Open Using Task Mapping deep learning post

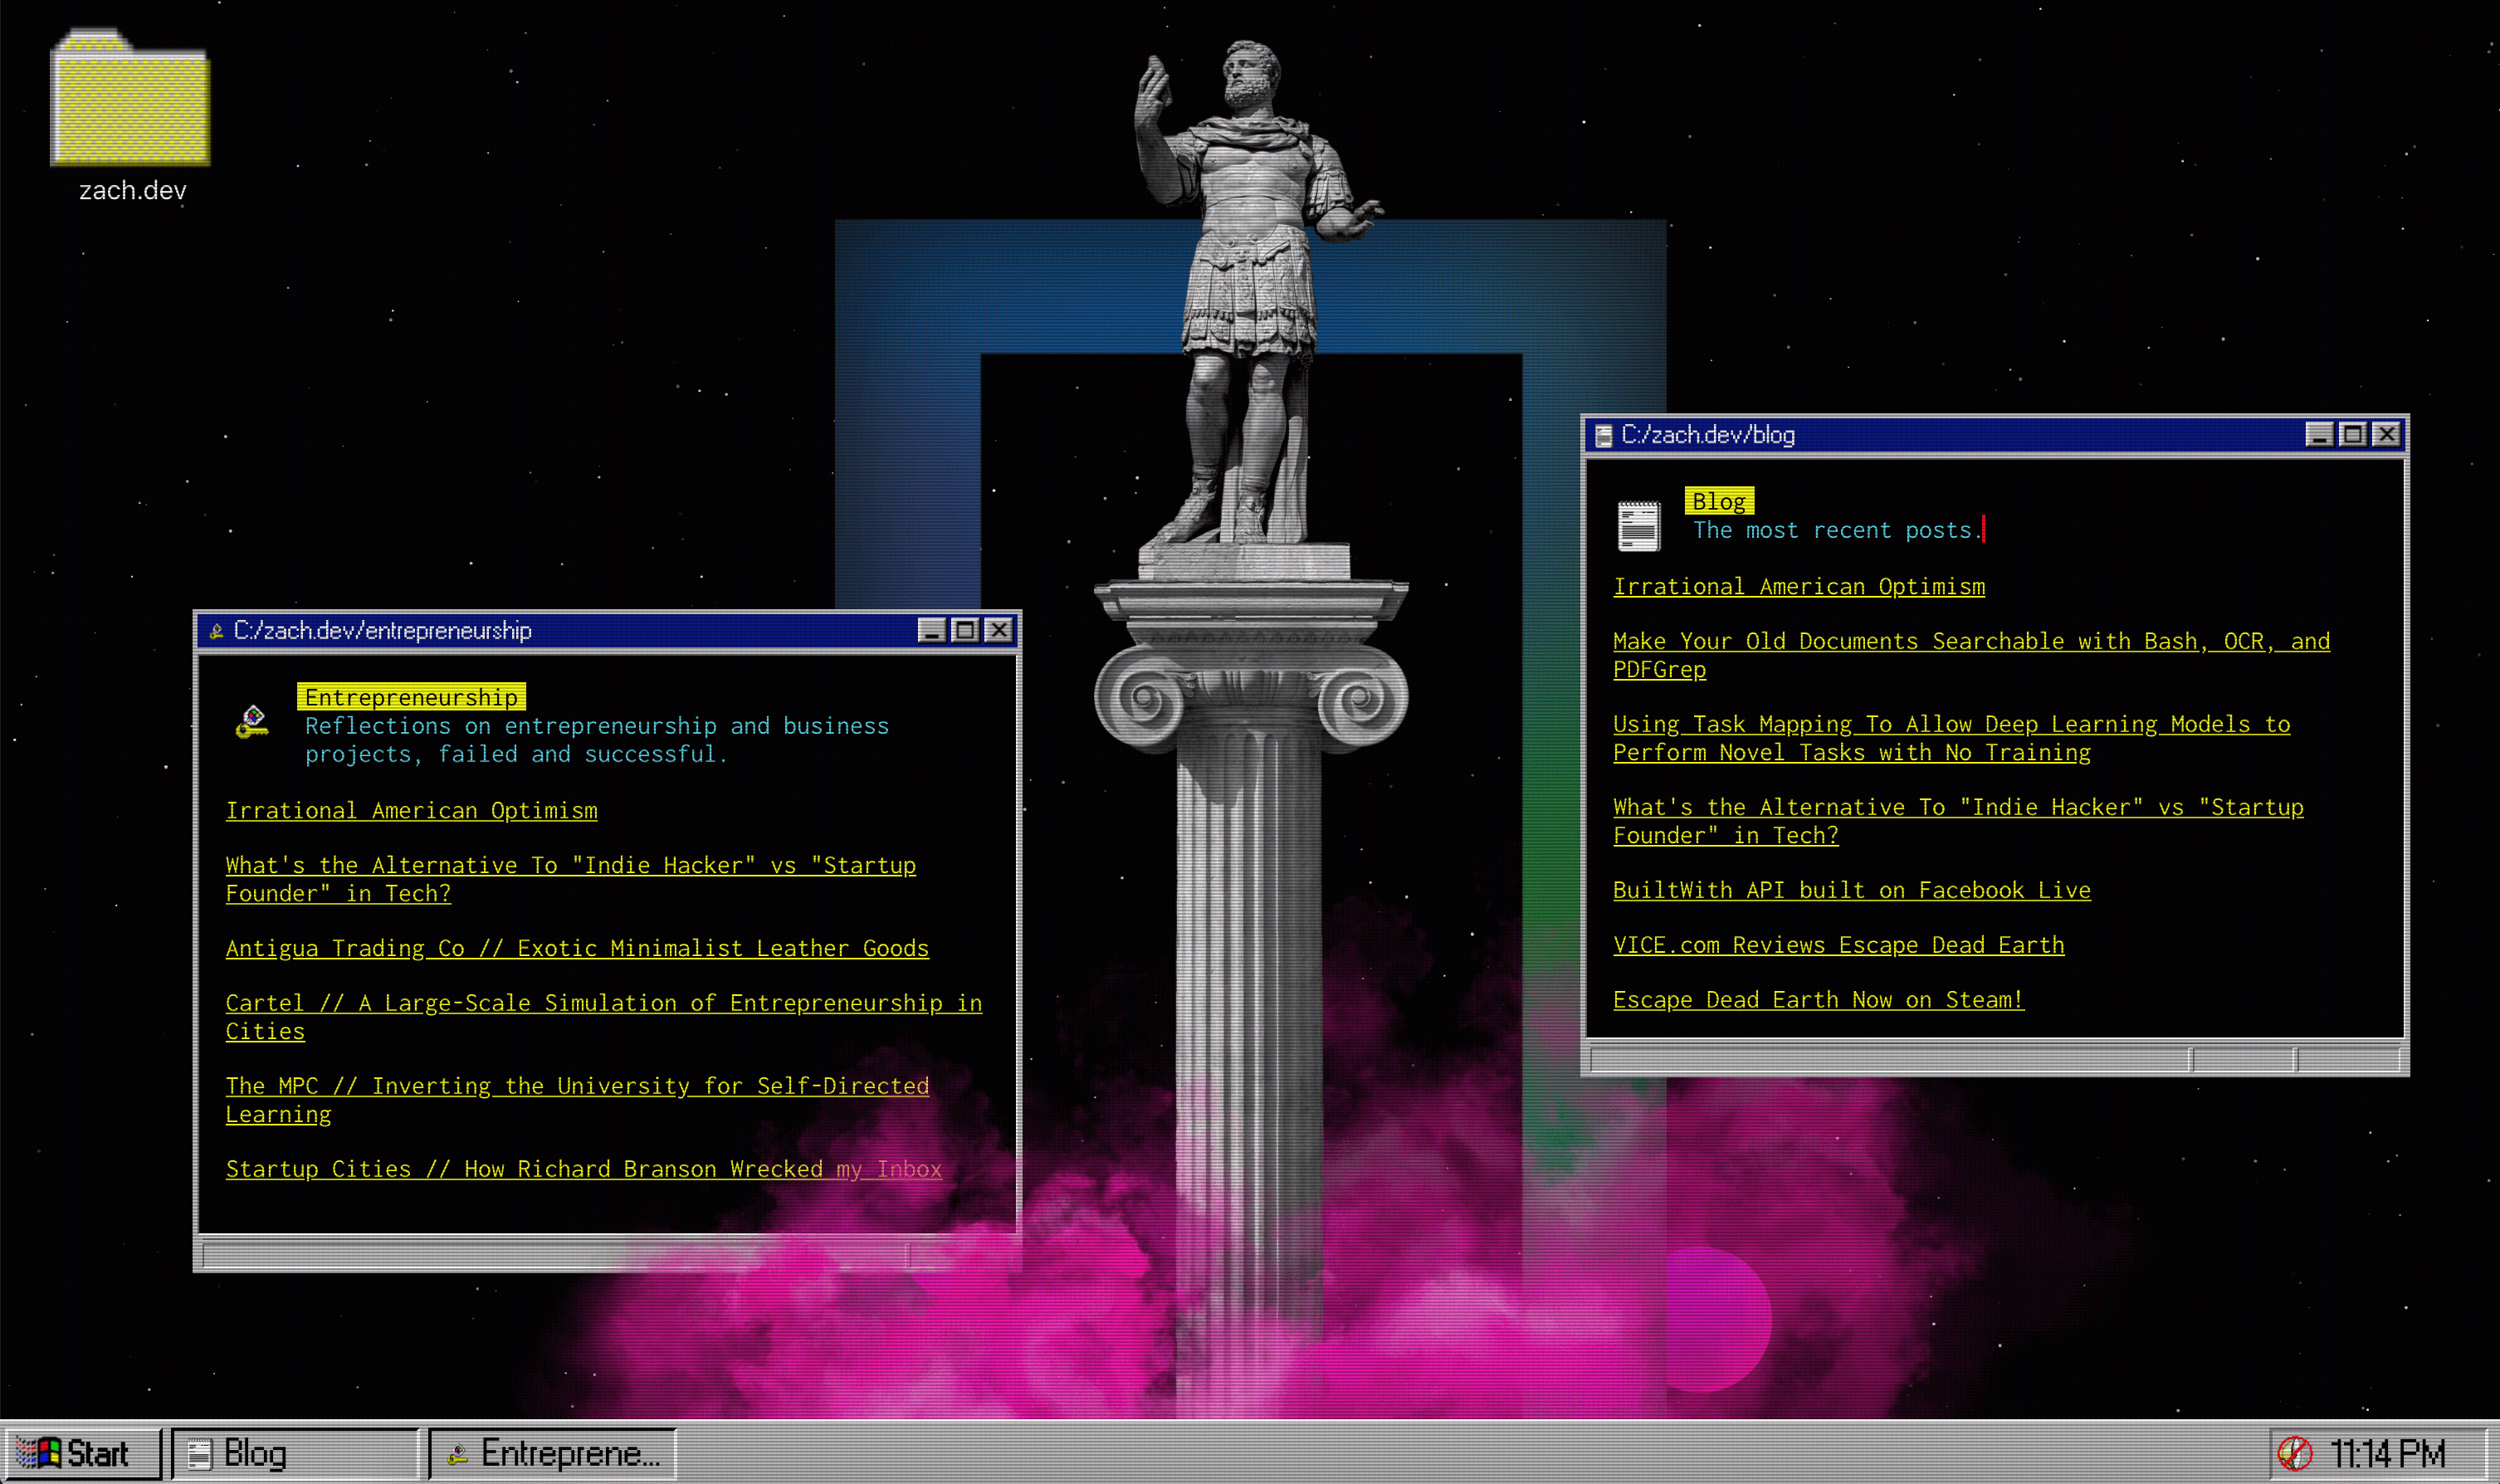1951,738
